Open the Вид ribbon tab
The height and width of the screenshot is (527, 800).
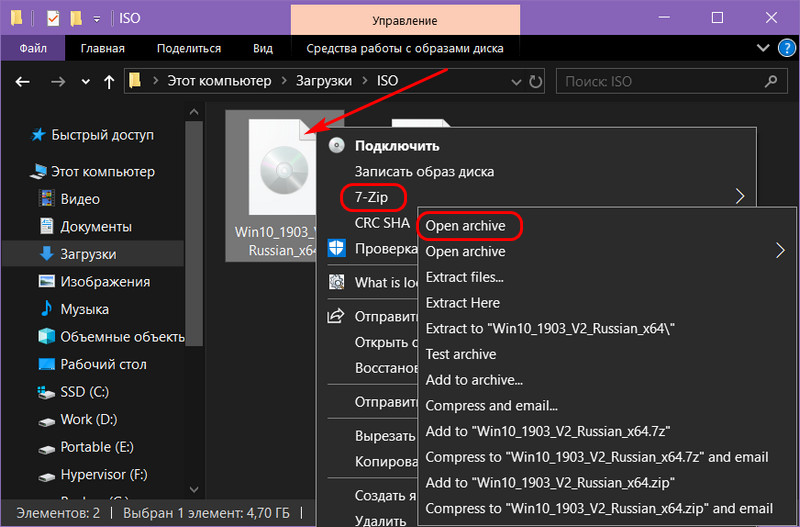pos(263,48)
